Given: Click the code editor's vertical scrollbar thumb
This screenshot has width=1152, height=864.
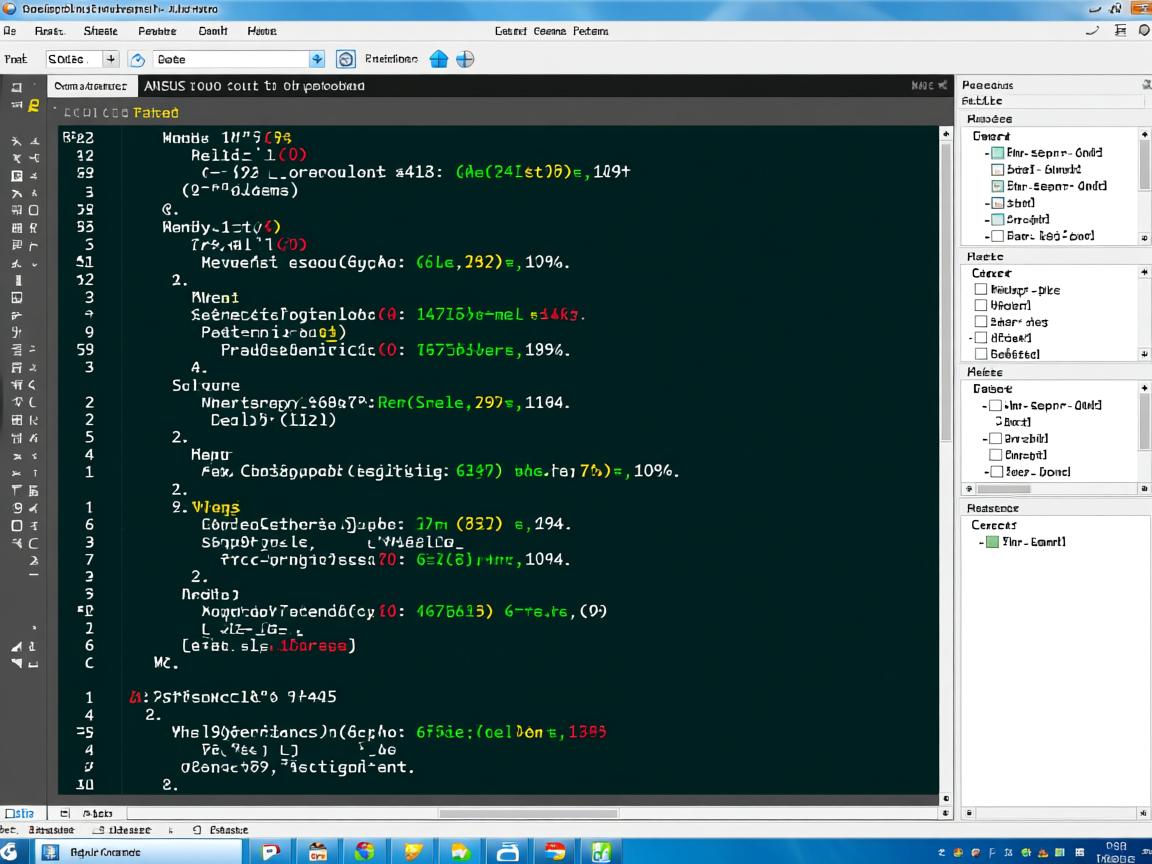Looking at the screenshot, I should pyautogui.click(x=946, y=290).
